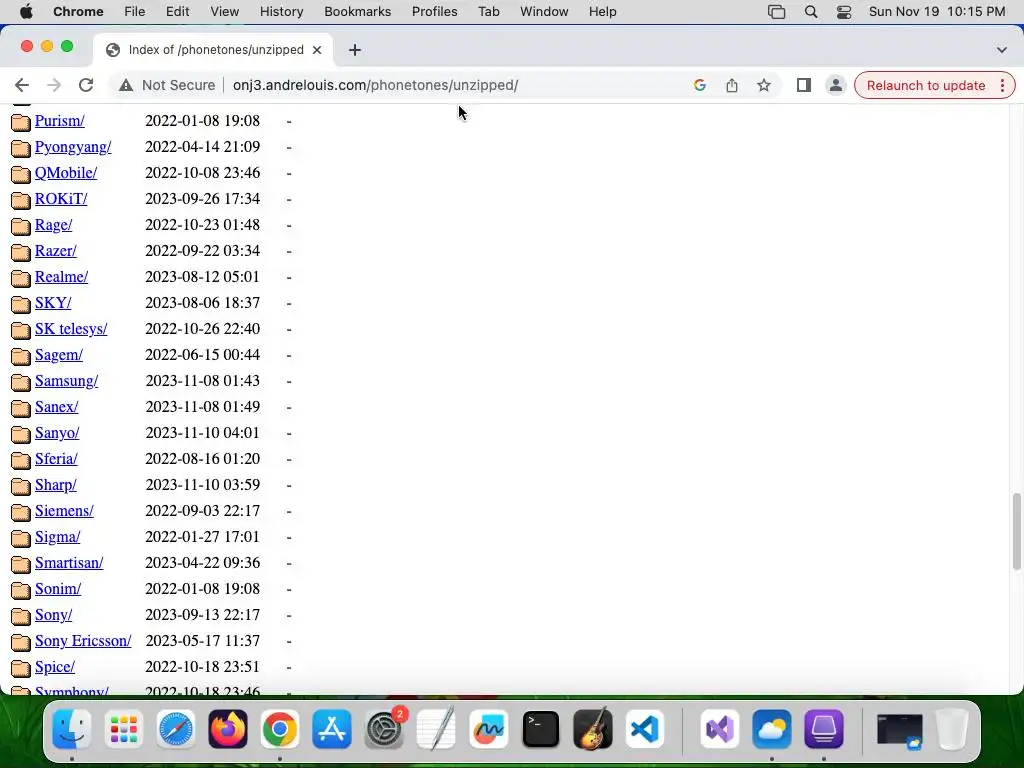Open Control Center in menu bar
Image resolution: width=1024 pixels, height=768 pixels.
click(844, 12)
